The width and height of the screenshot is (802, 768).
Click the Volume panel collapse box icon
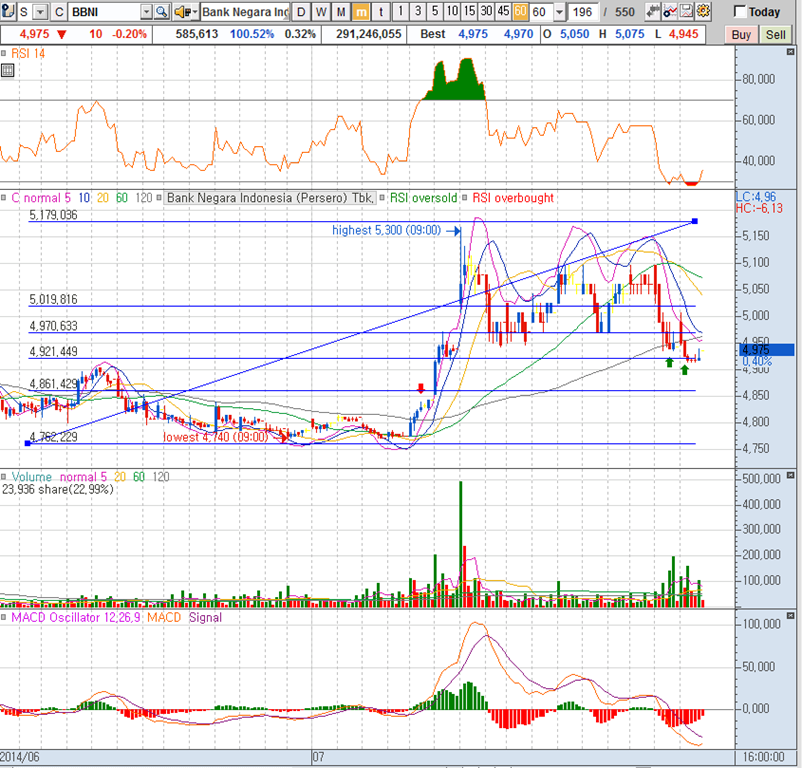pyautogui.click(x=791, y=476)
